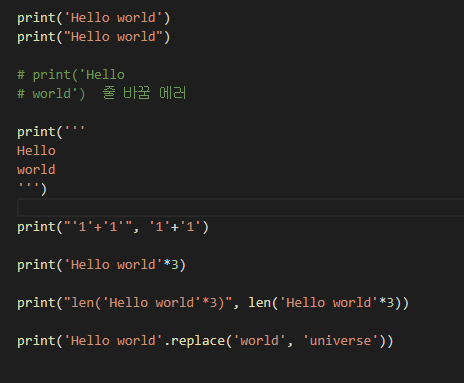Click the standalone Hello line inside the triple quotes
Screen dimensions: 464x383
(36, 151)
